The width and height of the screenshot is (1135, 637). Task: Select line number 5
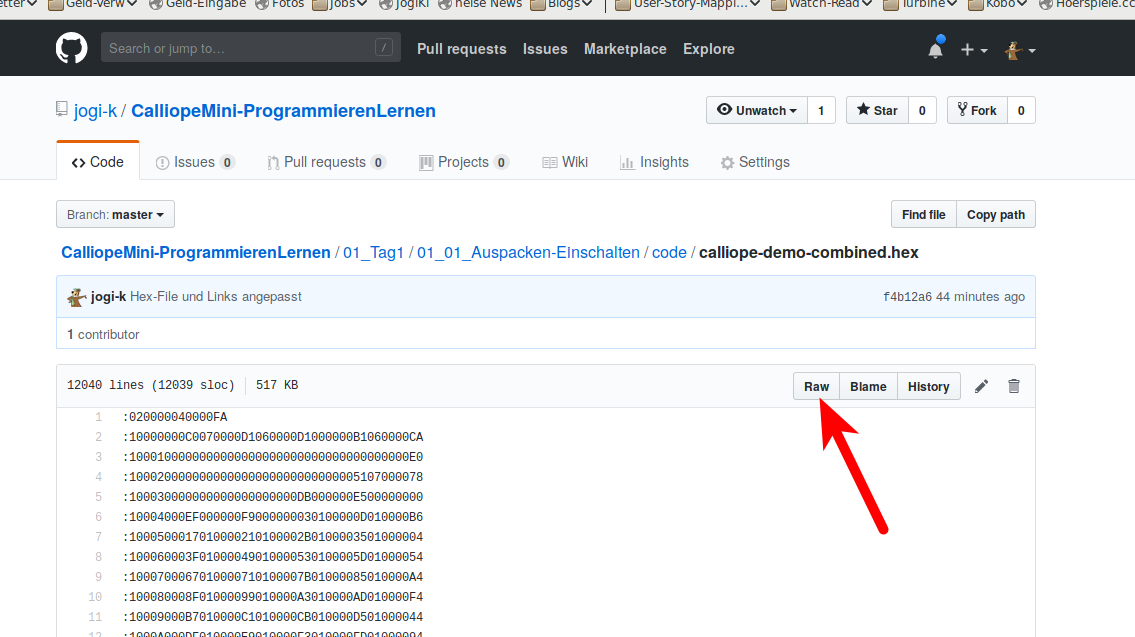[98, 497]
